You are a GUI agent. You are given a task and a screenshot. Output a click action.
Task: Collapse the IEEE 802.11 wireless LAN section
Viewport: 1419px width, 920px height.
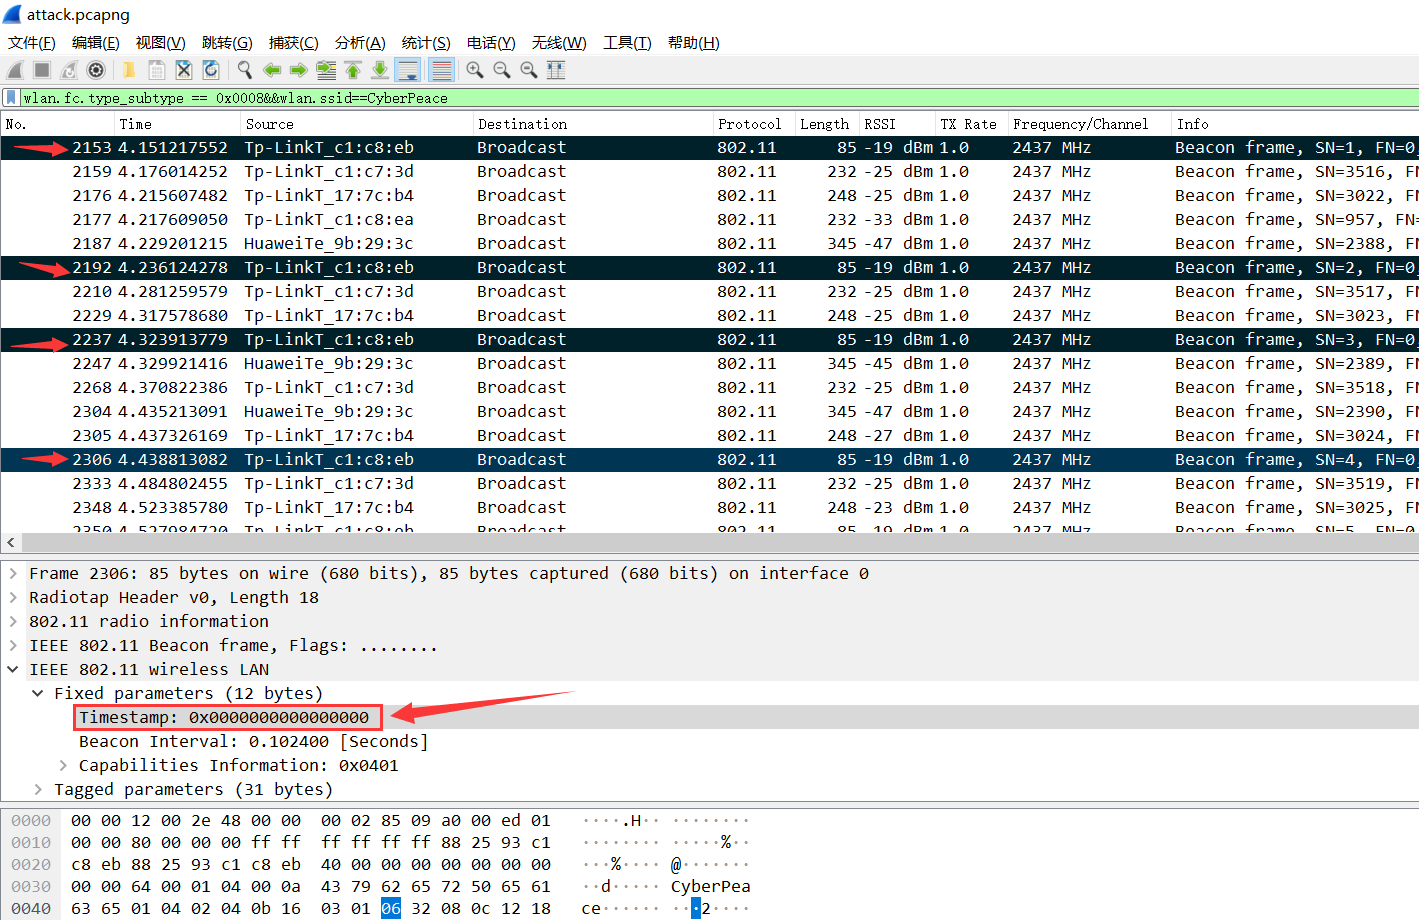tap(13, 670)
